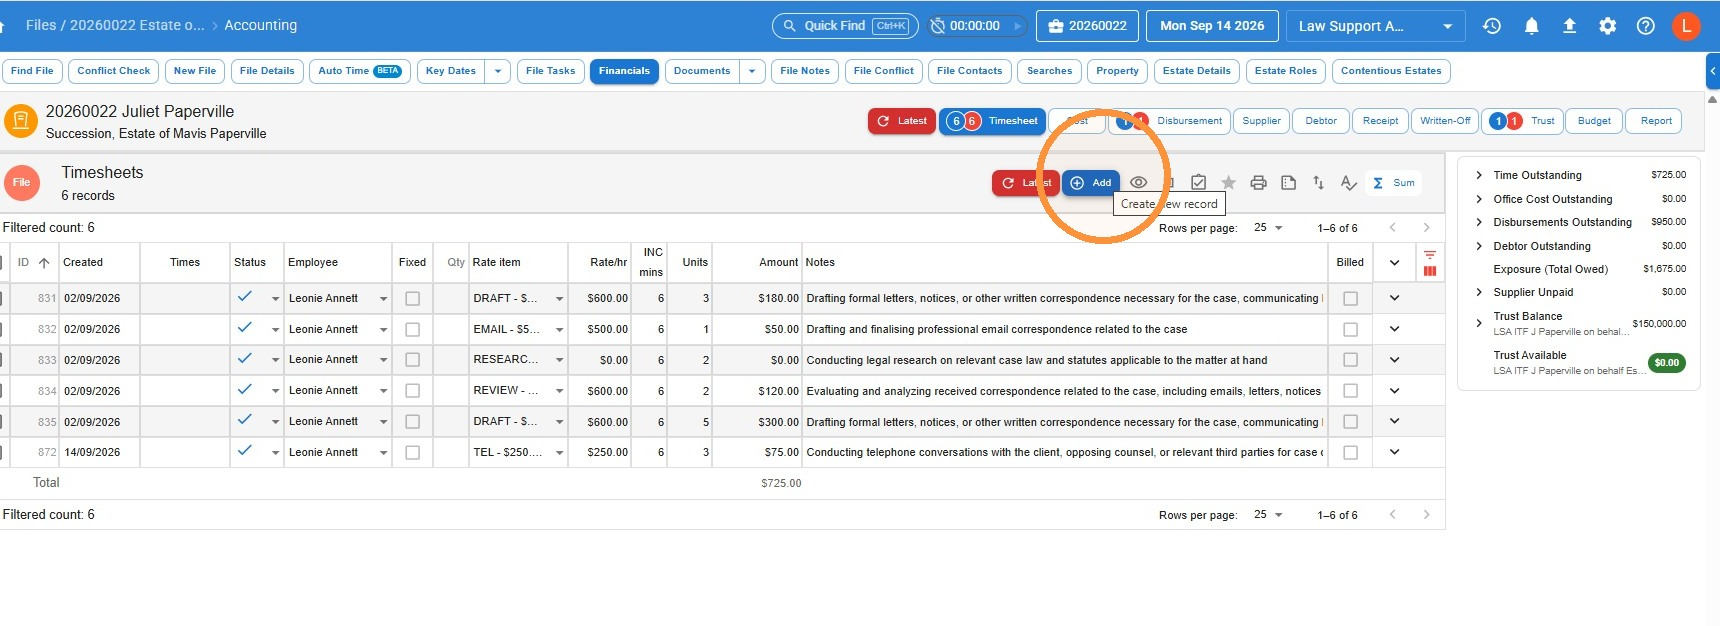Screen dimensions: 1720x626
Task: Click the Quick Find search box
Action: click(x=844, y=26)
